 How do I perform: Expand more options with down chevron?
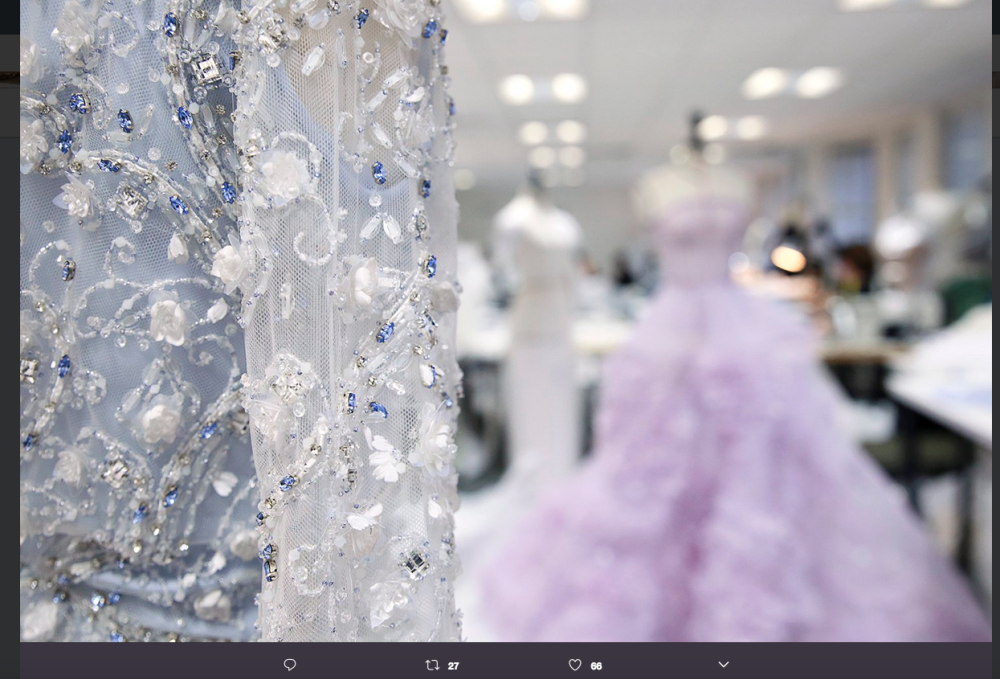(723, 665)
